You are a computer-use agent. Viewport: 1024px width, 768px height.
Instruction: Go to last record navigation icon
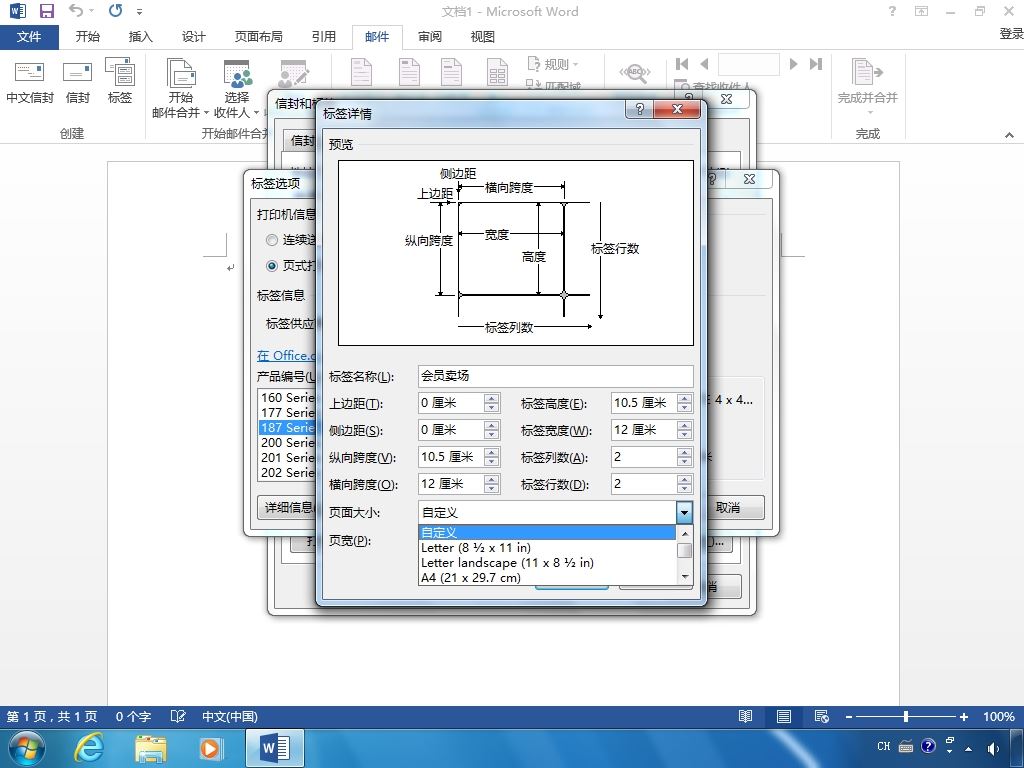[816, 64]
